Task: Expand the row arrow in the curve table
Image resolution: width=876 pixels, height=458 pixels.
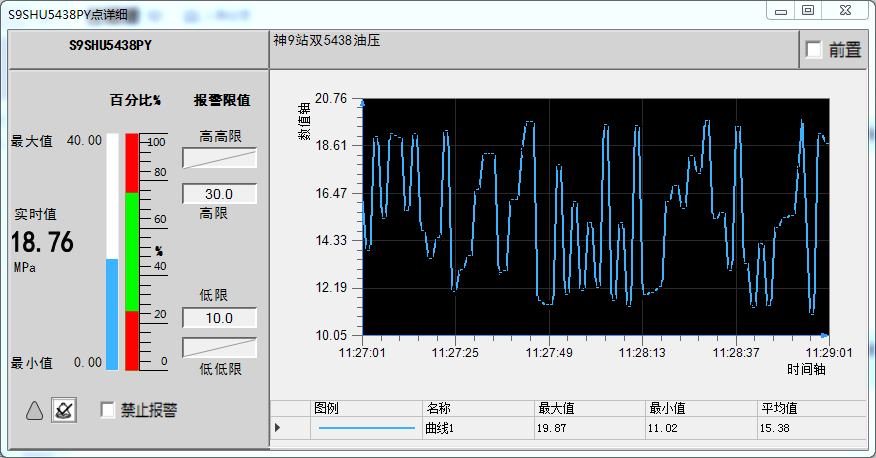Action: 277,428
